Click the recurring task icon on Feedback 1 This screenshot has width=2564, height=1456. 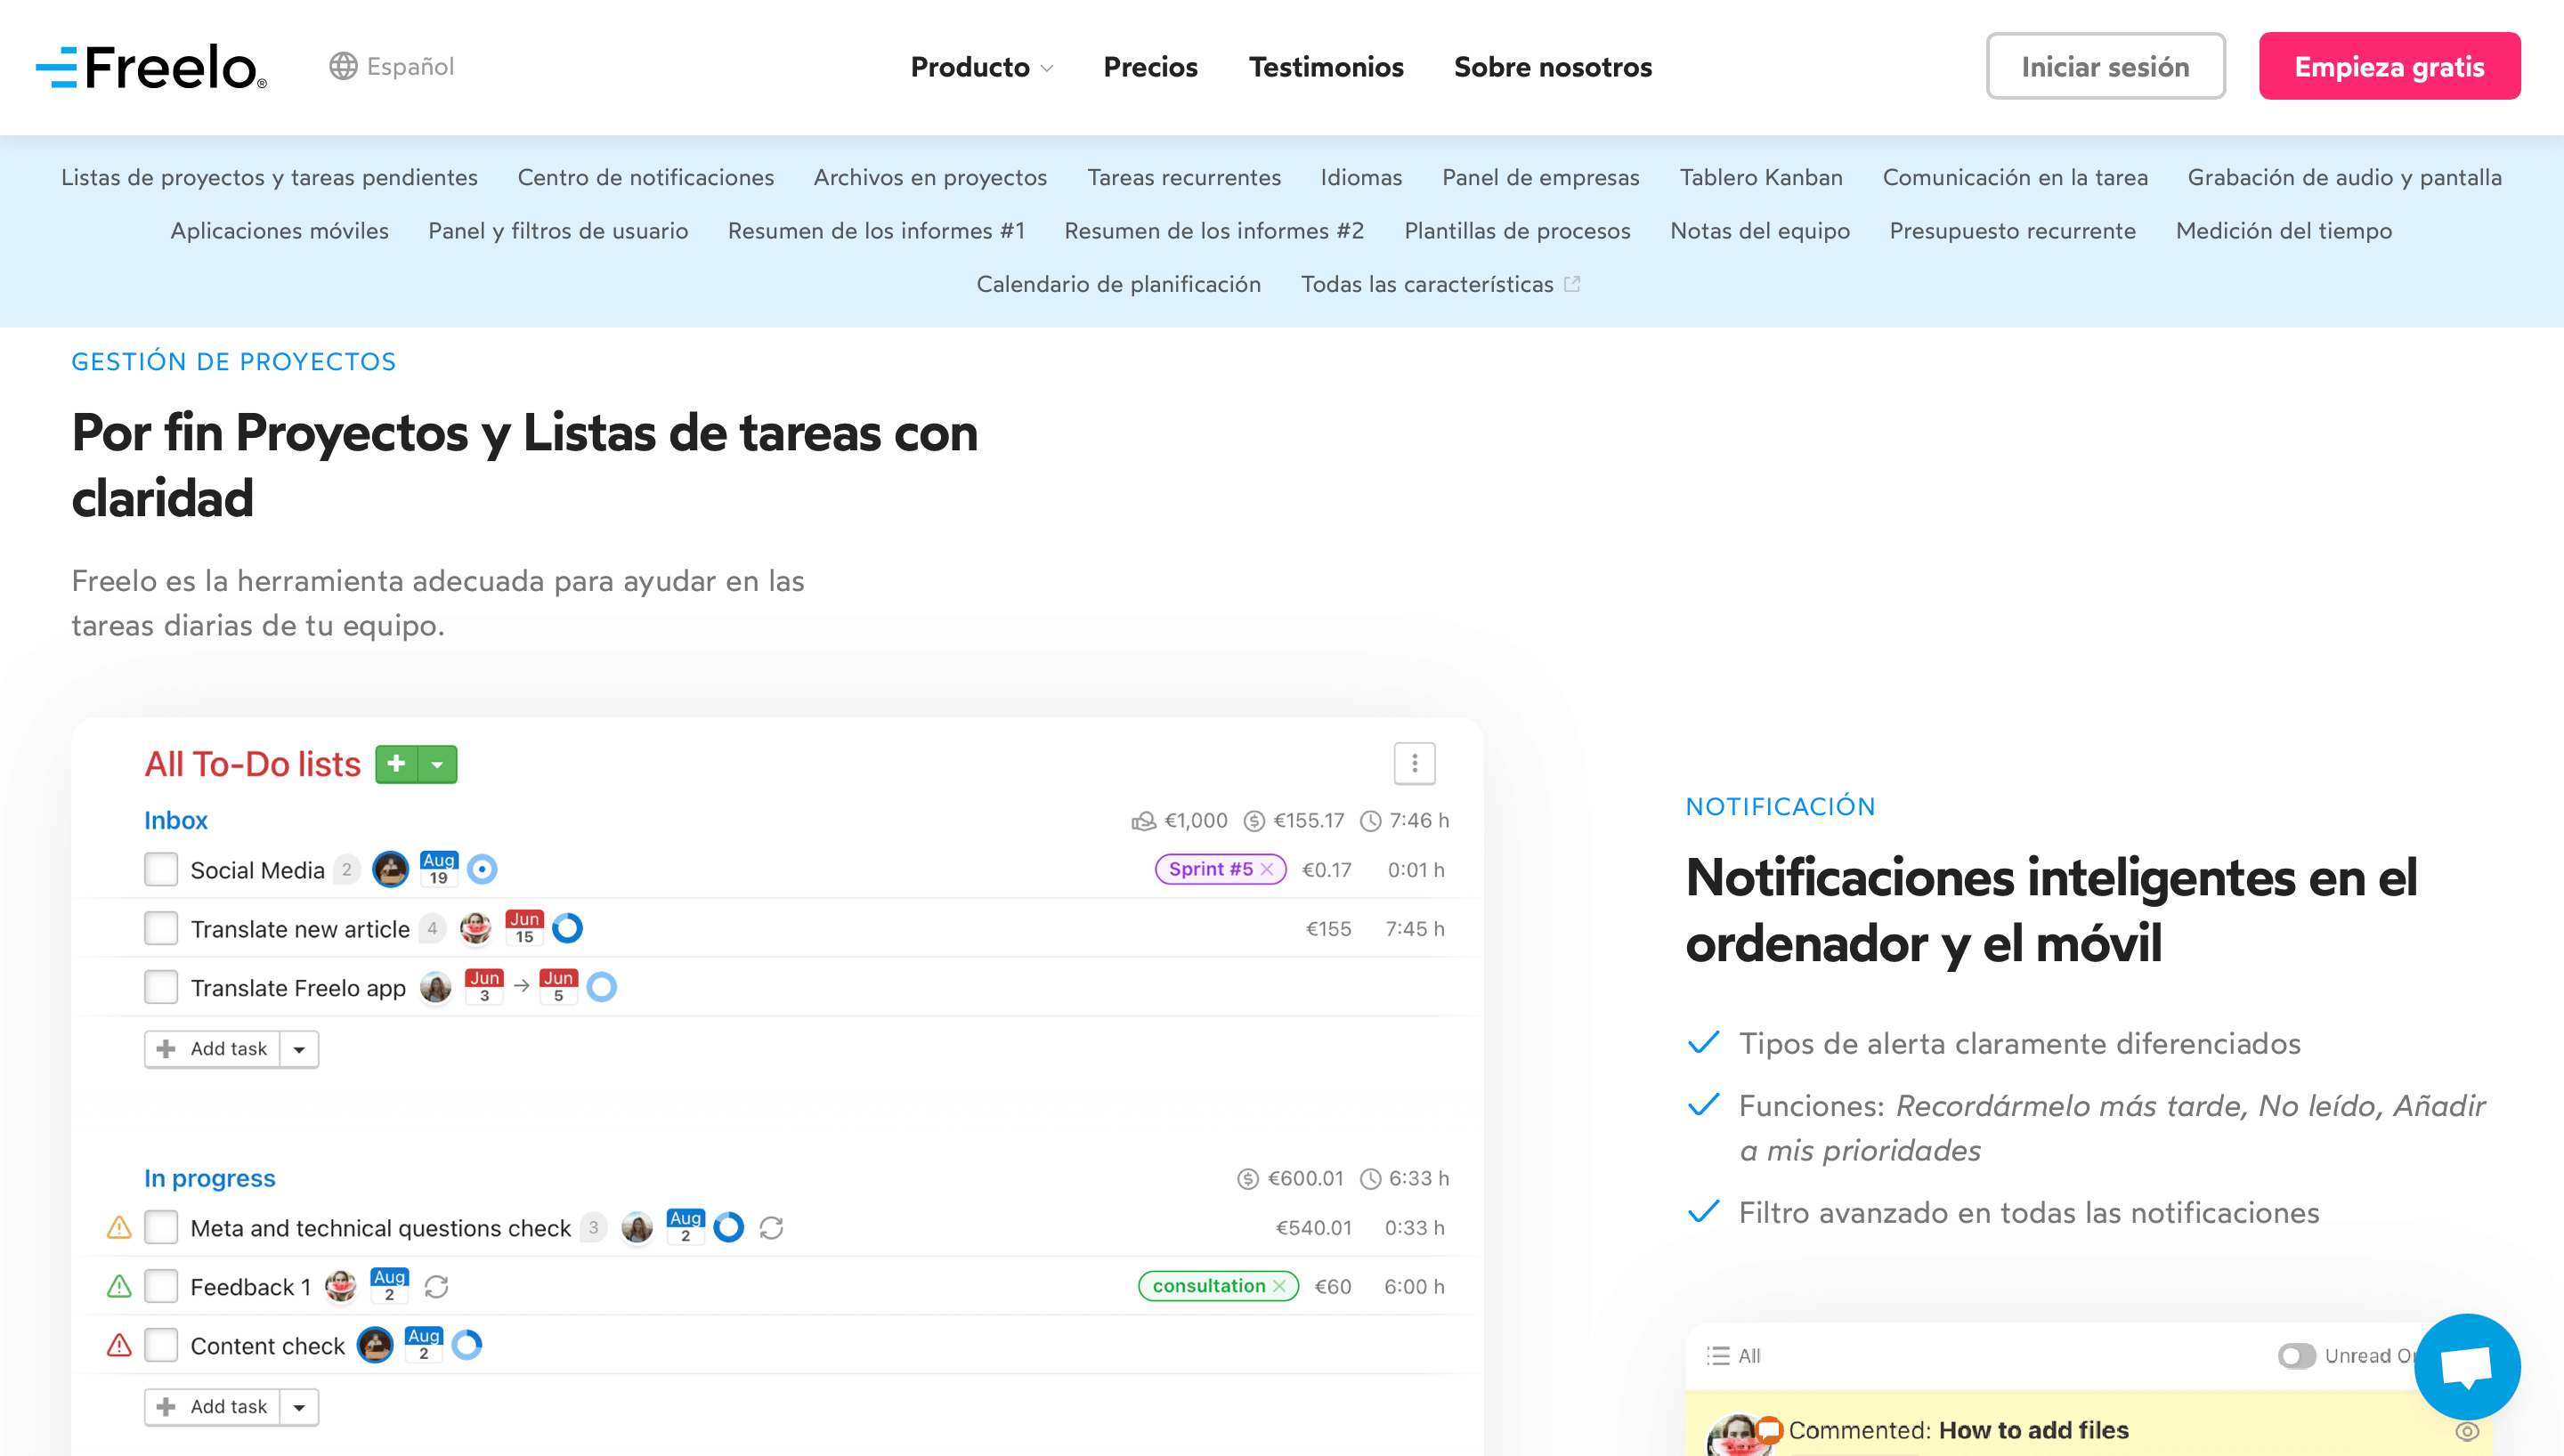point(437,1286)
